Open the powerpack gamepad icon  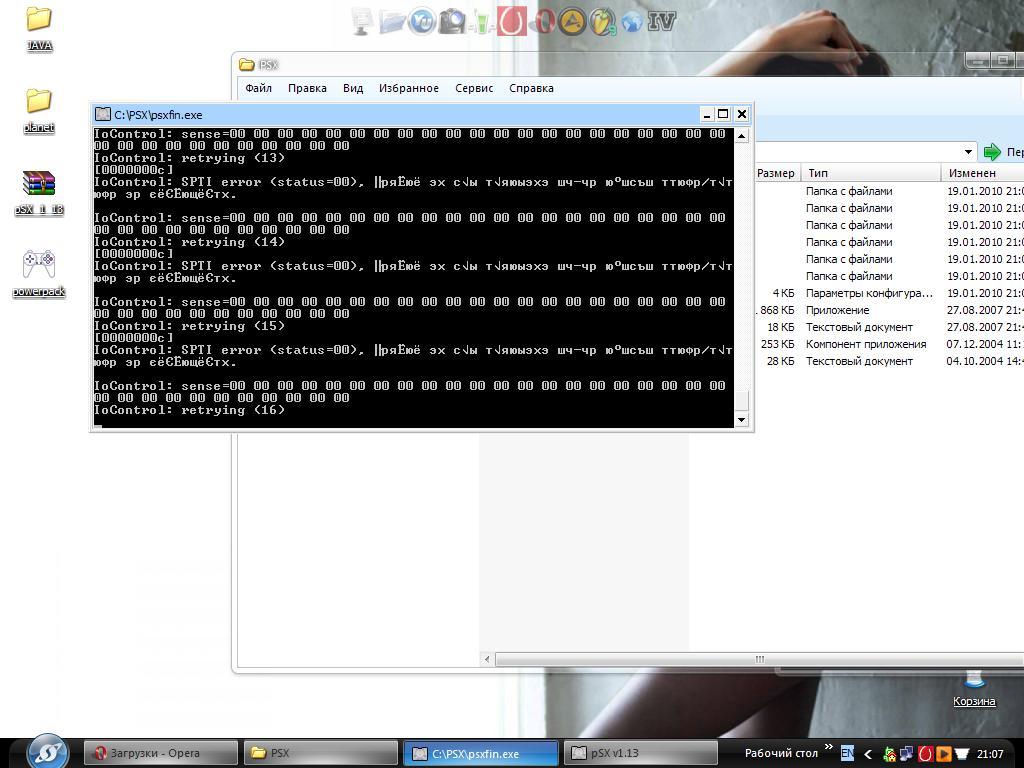point(39,265)
